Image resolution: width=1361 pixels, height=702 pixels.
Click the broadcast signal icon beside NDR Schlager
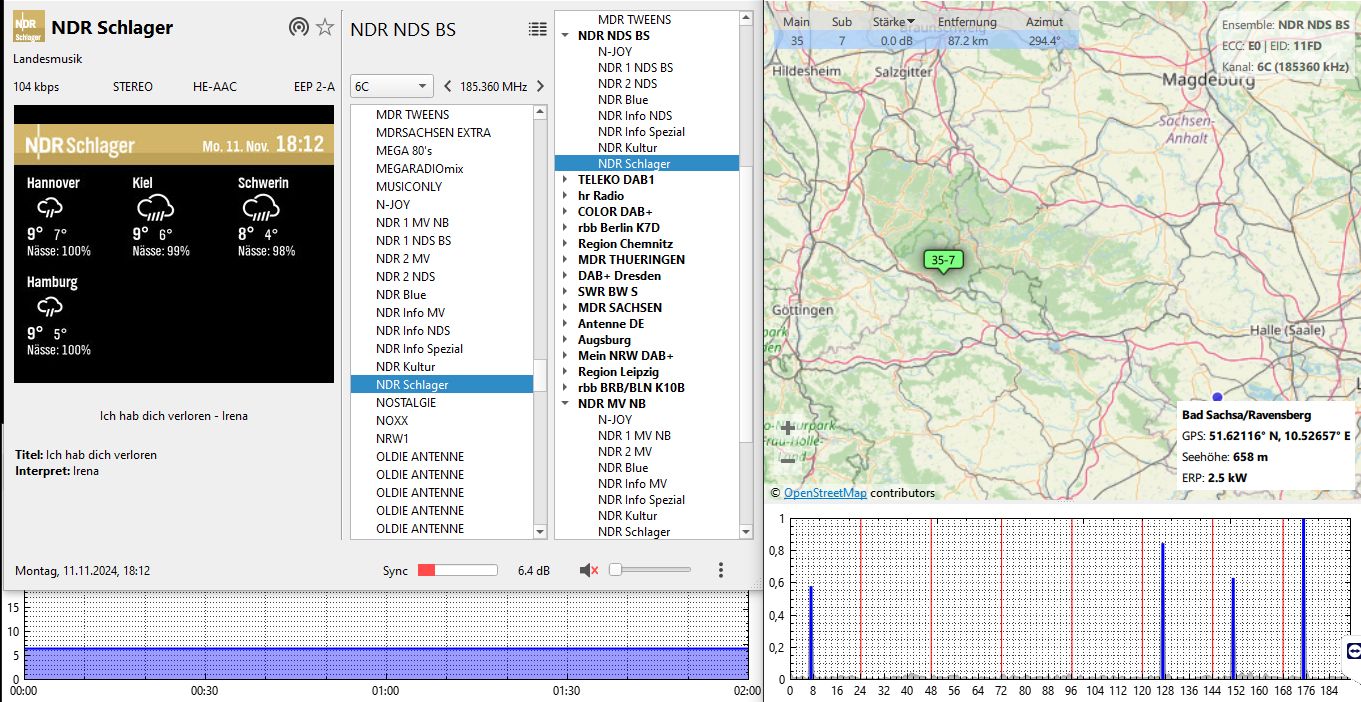pyautogui.click(x=298, y=28)
